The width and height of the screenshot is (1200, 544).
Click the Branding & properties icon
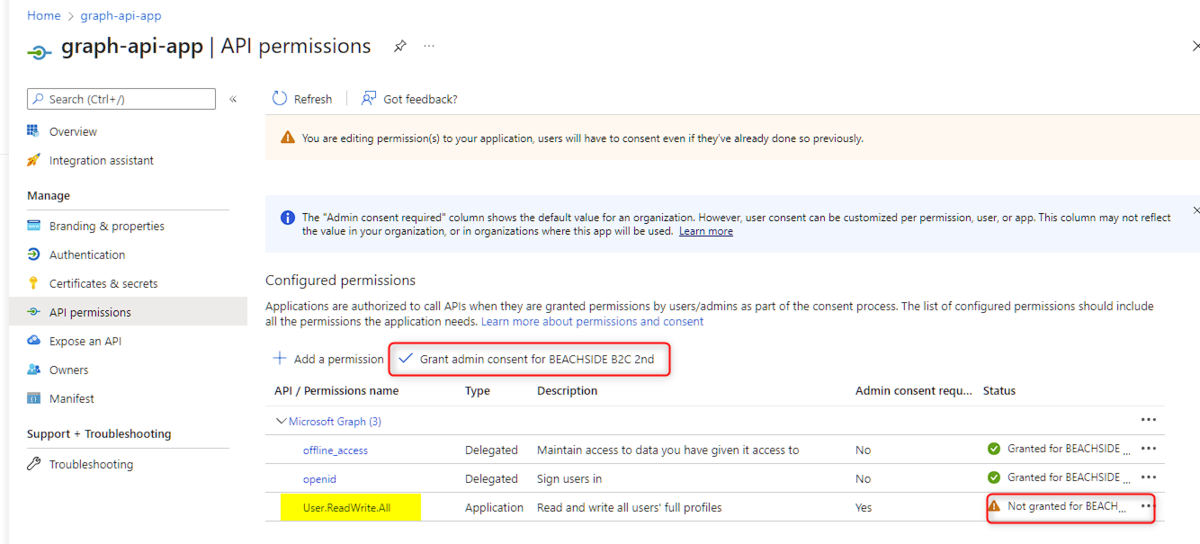[33, 226]
